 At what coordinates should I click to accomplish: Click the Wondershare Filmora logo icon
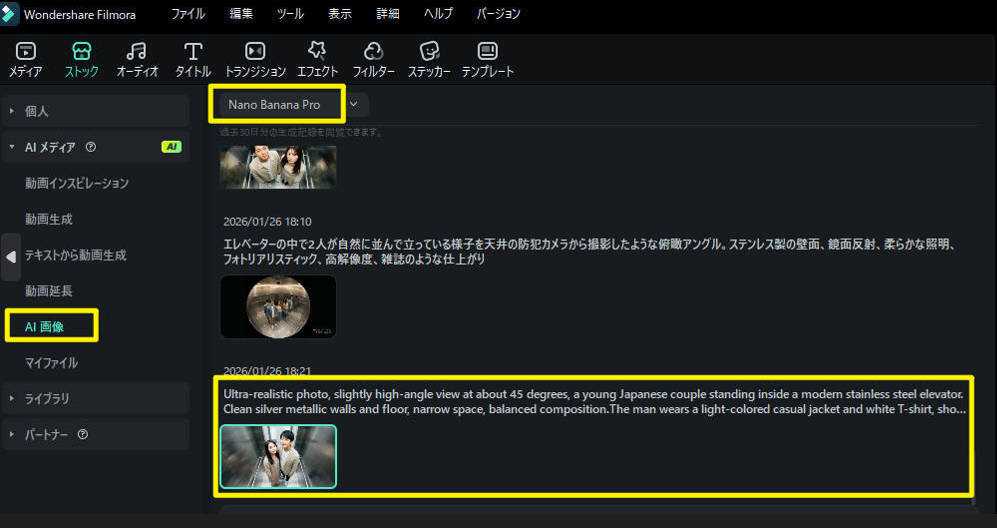[x=10, y=14]
